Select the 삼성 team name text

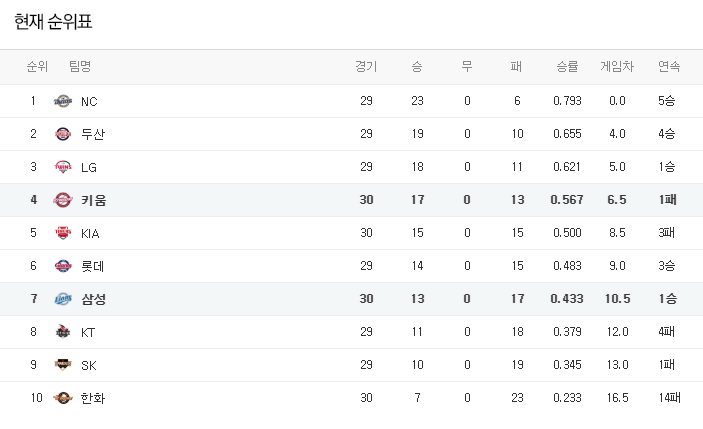point(93,299)
